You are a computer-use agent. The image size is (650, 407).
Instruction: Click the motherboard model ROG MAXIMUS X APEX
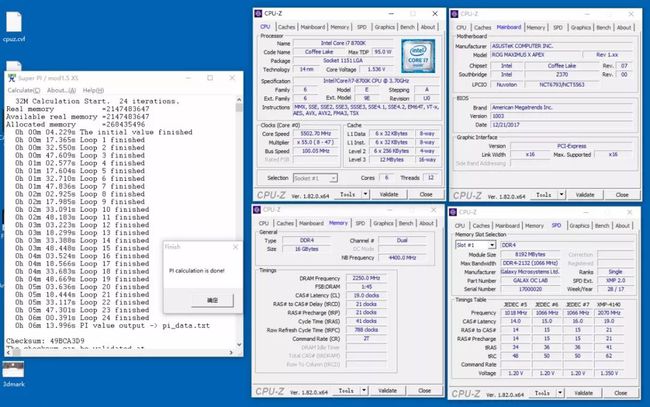point(536,55)
